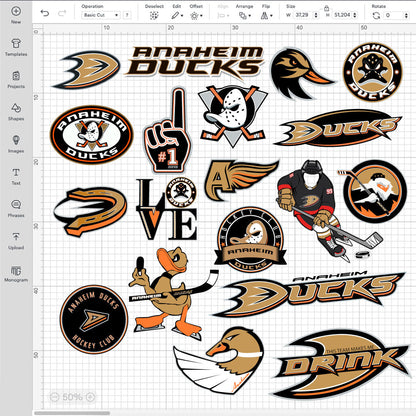This screenshot has height=416, width=416.
Task: Select the gold D foot logo top-left
Action: click(87, 69)
